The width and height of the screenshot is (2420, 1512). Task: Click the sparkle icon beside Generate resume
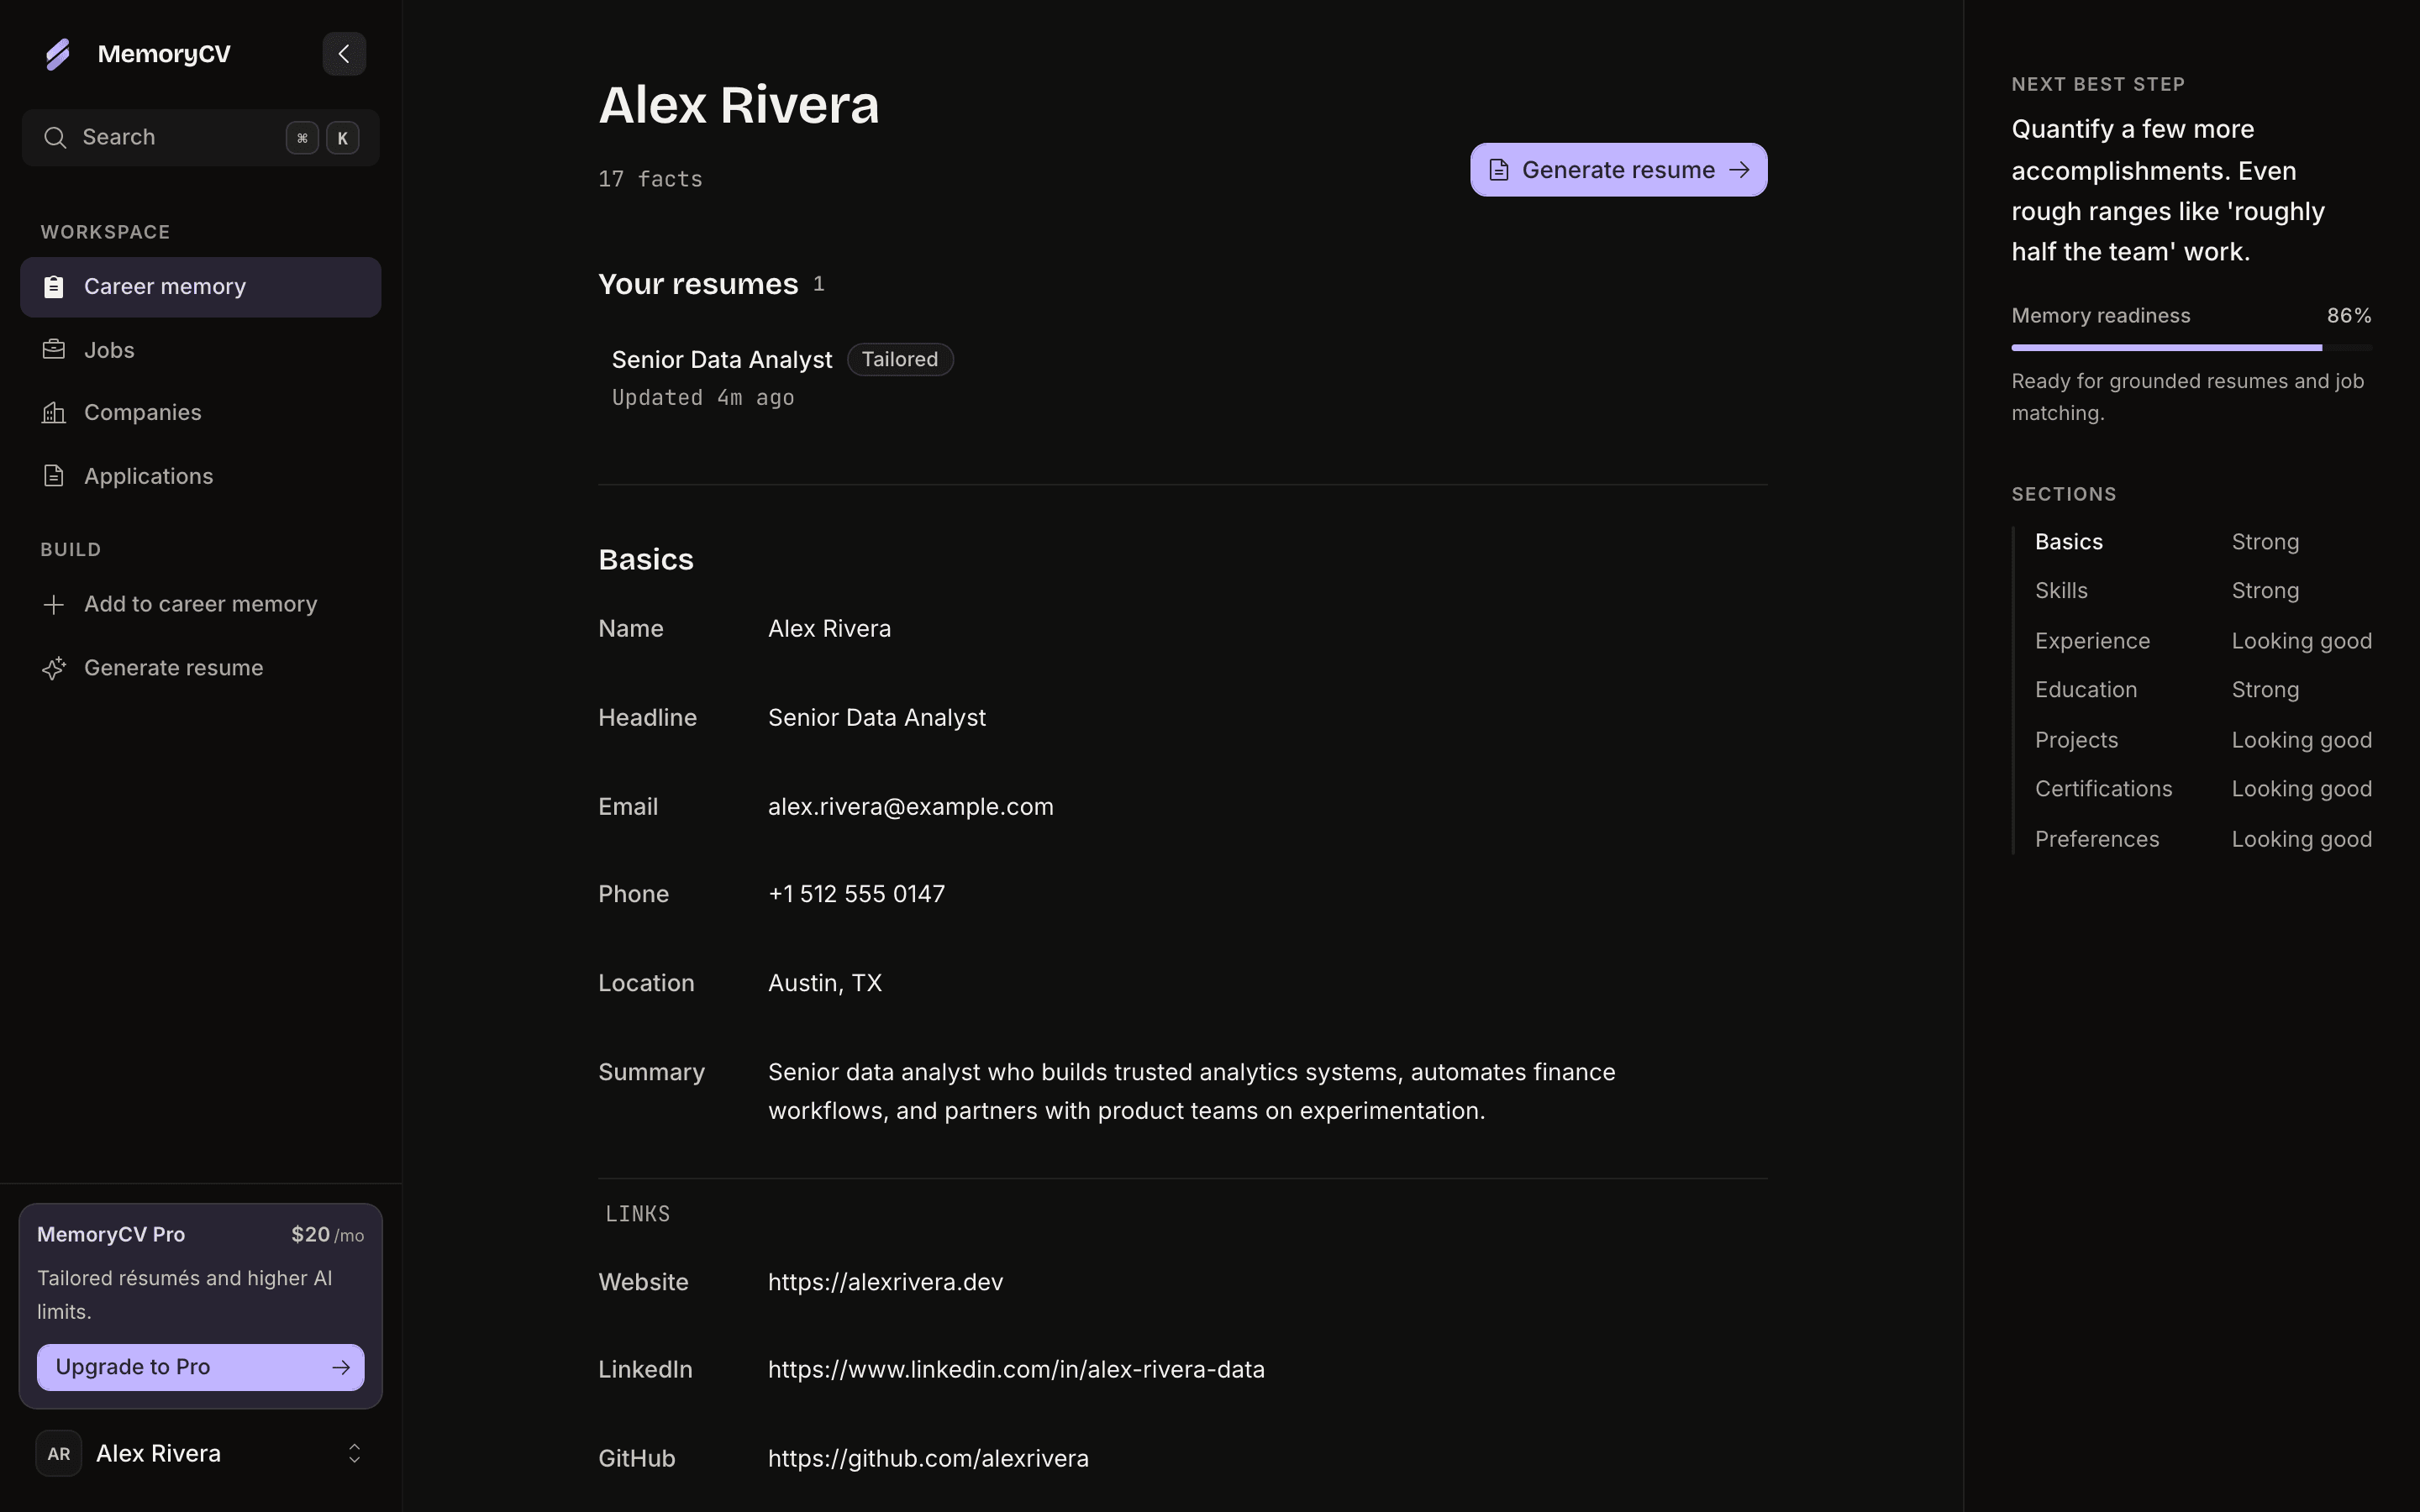pos(54,668)
